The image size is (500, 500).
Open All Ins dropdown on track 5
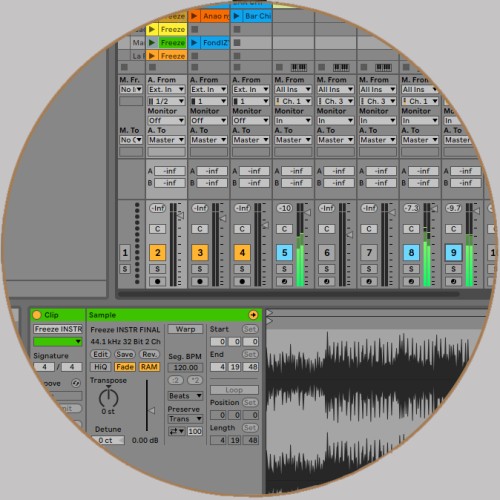tap(293, 89)
